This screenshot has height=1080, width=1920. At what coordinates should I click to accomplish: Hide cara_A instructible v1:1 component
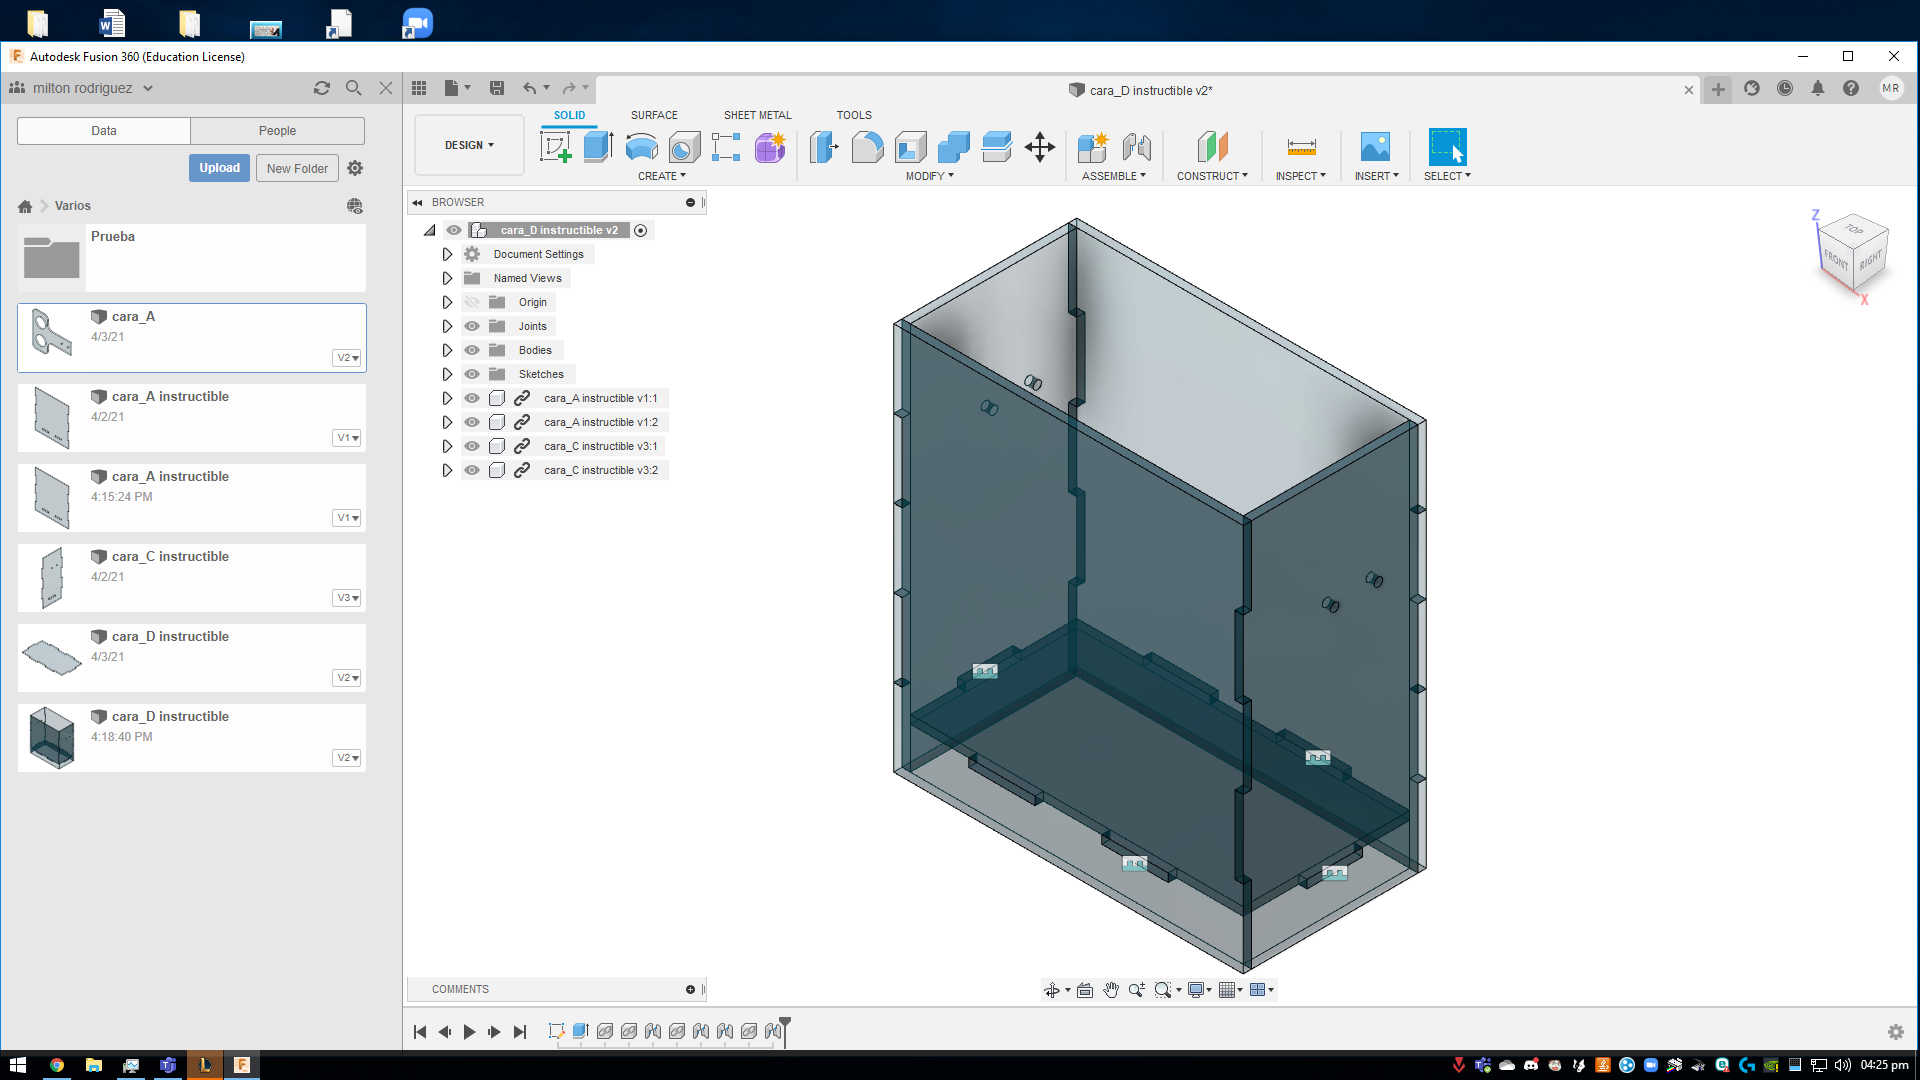(472, 398)
